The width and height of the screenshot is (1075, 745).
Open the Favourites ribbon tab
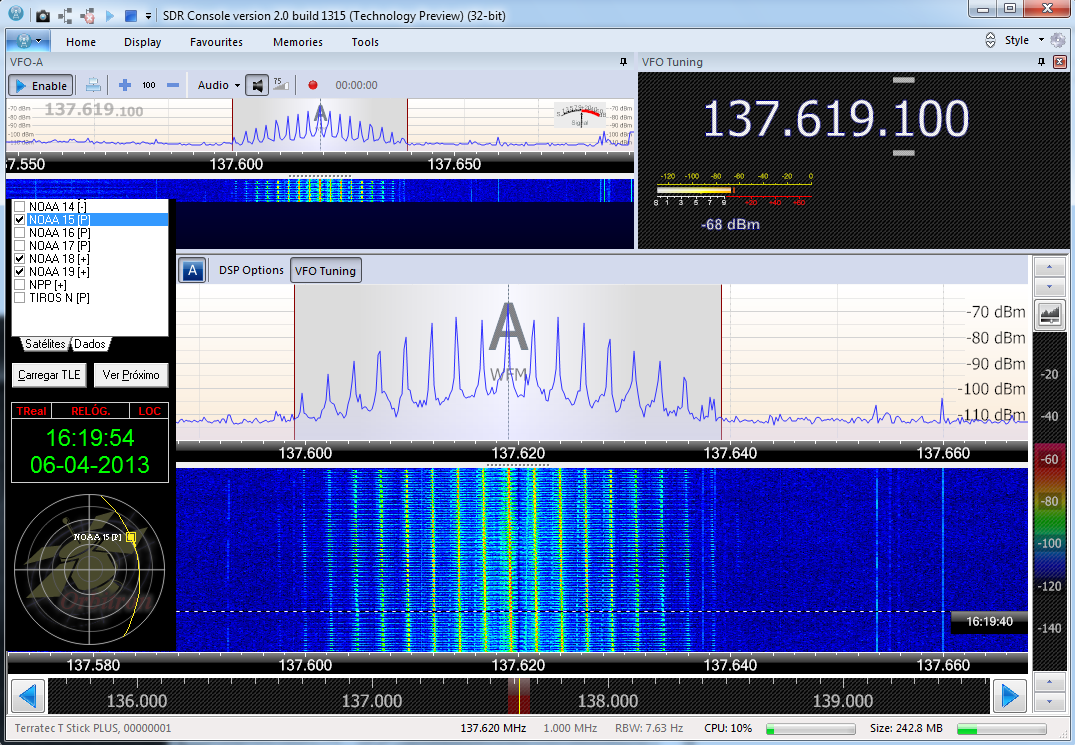click(x=216, y=42)
